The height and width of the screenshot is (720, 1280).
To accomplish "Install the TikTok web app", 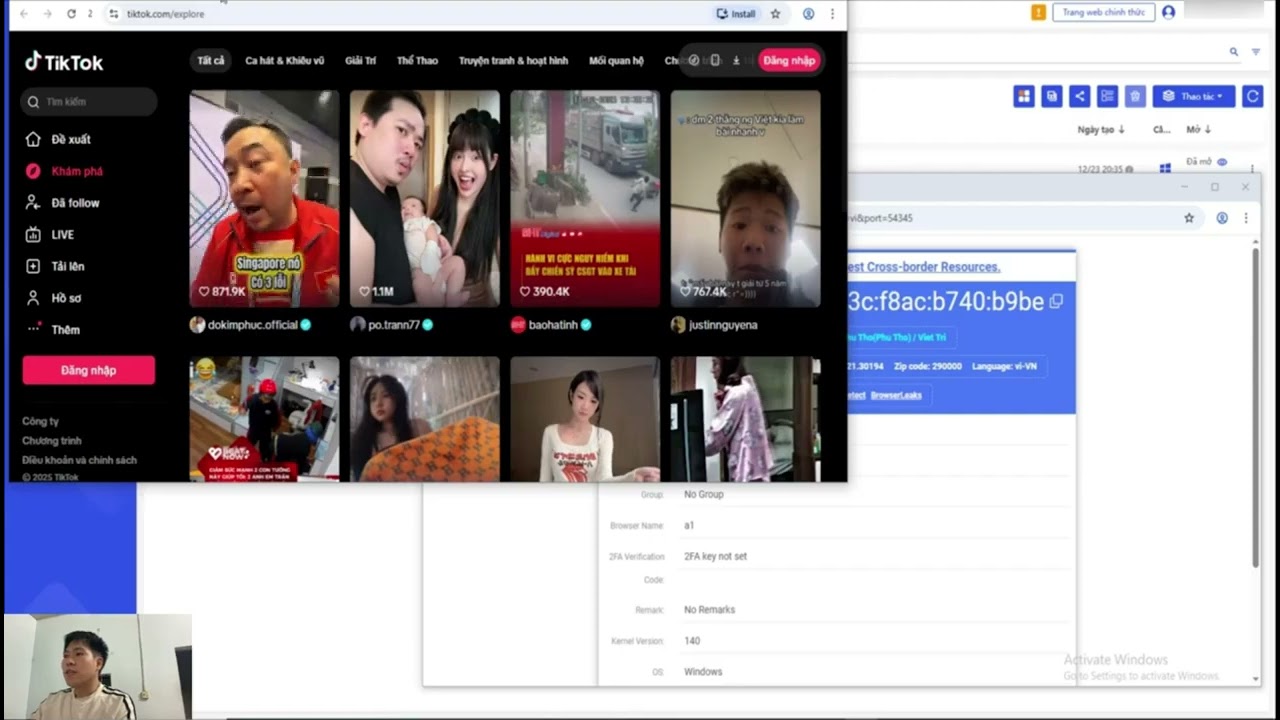I will tap(736, 14).
